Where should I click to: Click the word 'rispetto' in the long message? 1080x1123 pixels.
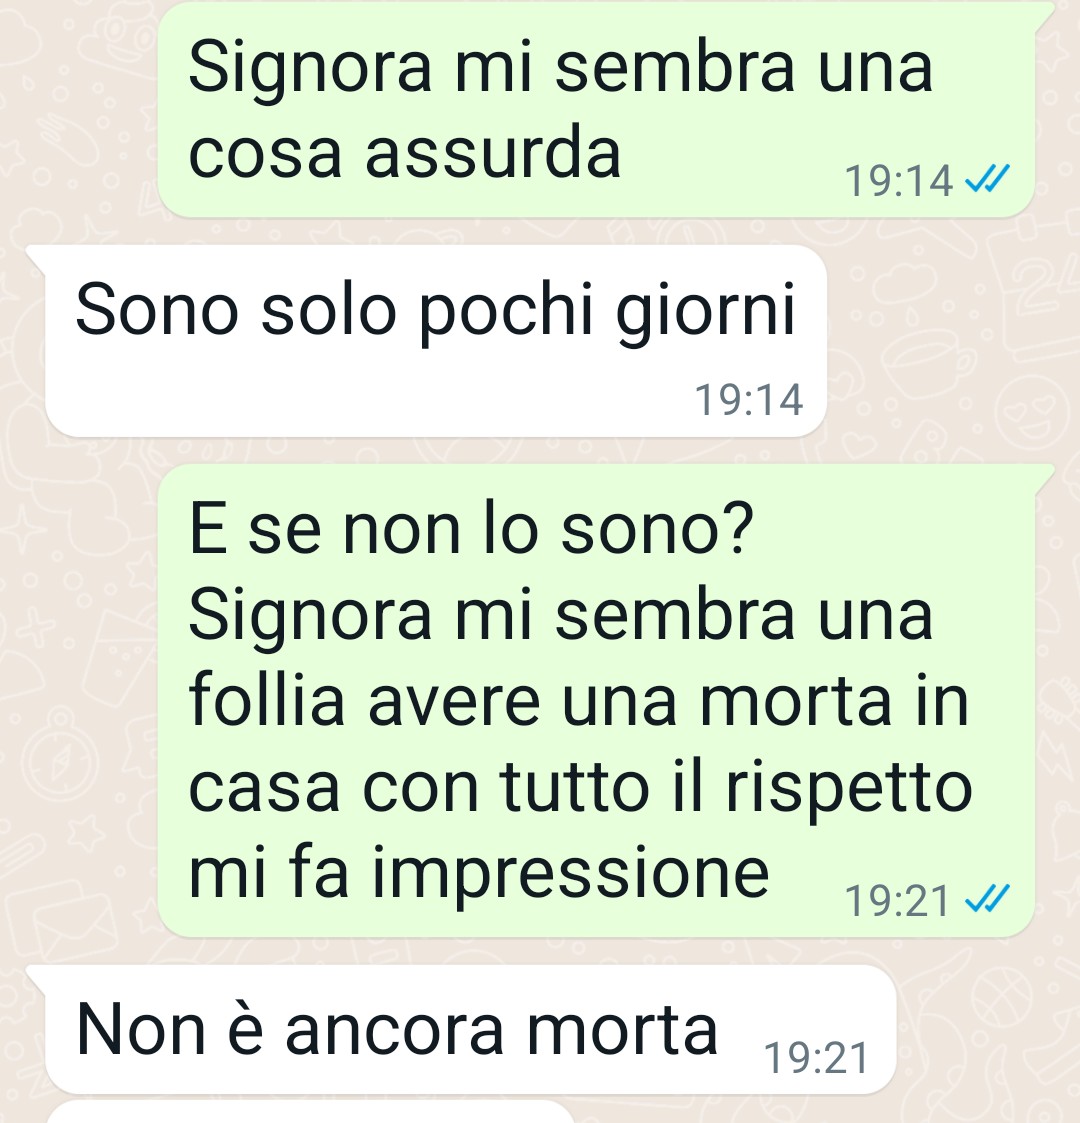[849, 788]
